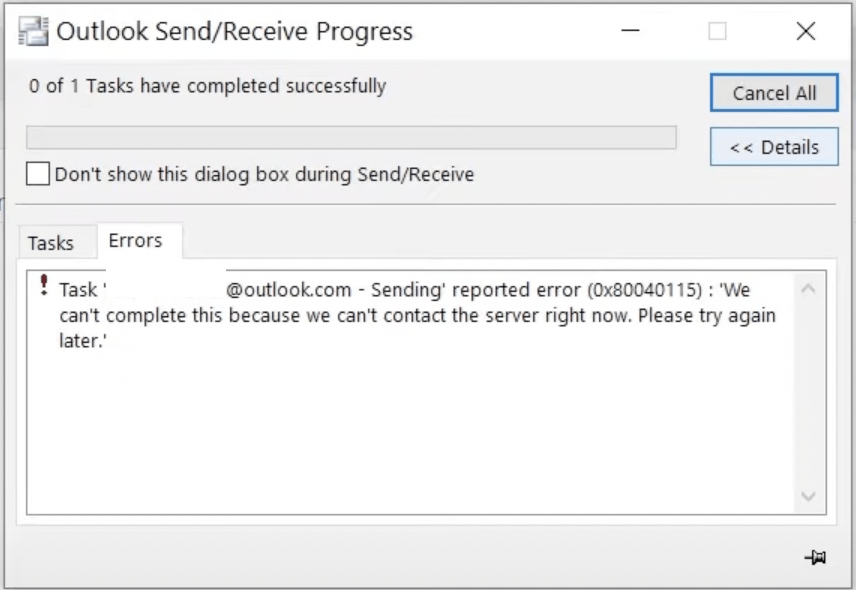Click the send/receive progress bar
This screenshot has height=590, width=856.
[x=352, y=137]
